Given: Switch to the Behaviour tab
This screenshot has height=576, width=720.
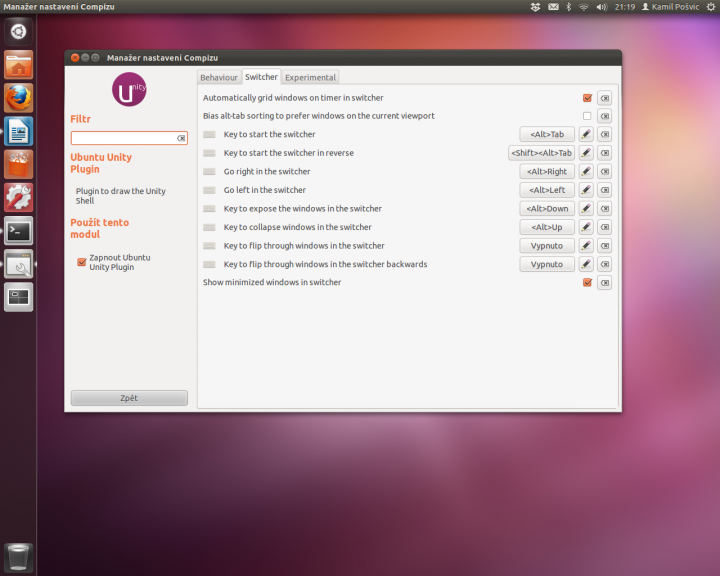Looking at the screenshot, I should click(219, 77).
